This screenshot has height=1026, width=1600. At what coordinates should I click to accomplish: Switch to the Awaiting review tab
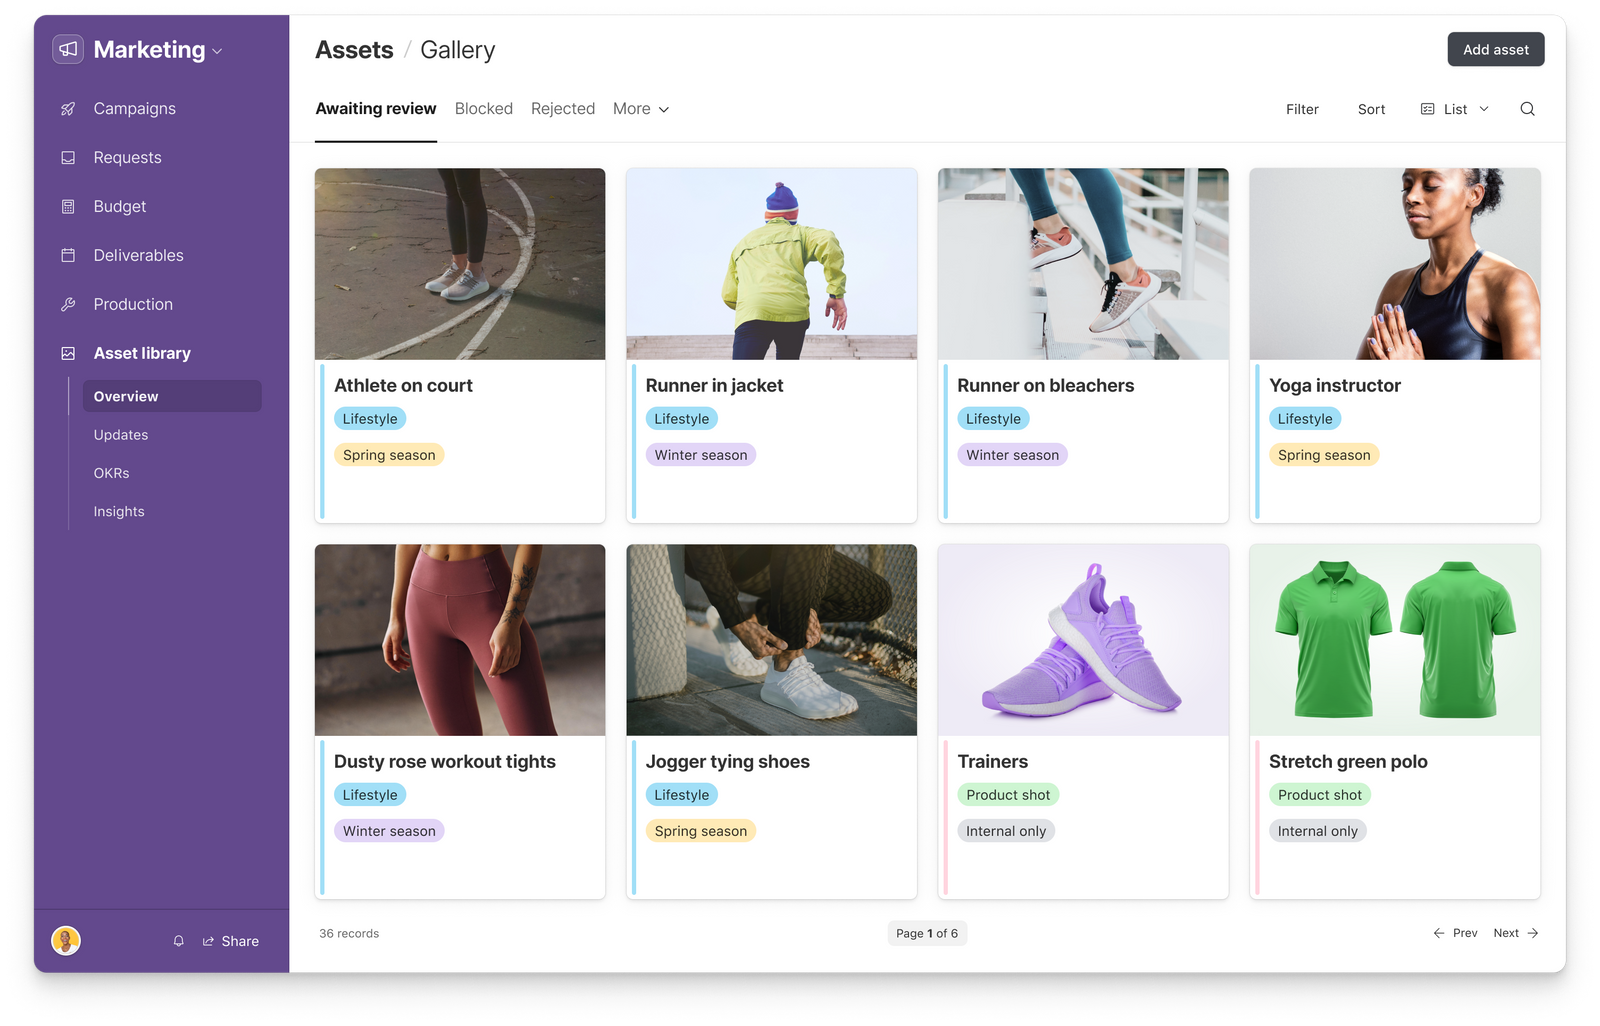click(376, 109)
